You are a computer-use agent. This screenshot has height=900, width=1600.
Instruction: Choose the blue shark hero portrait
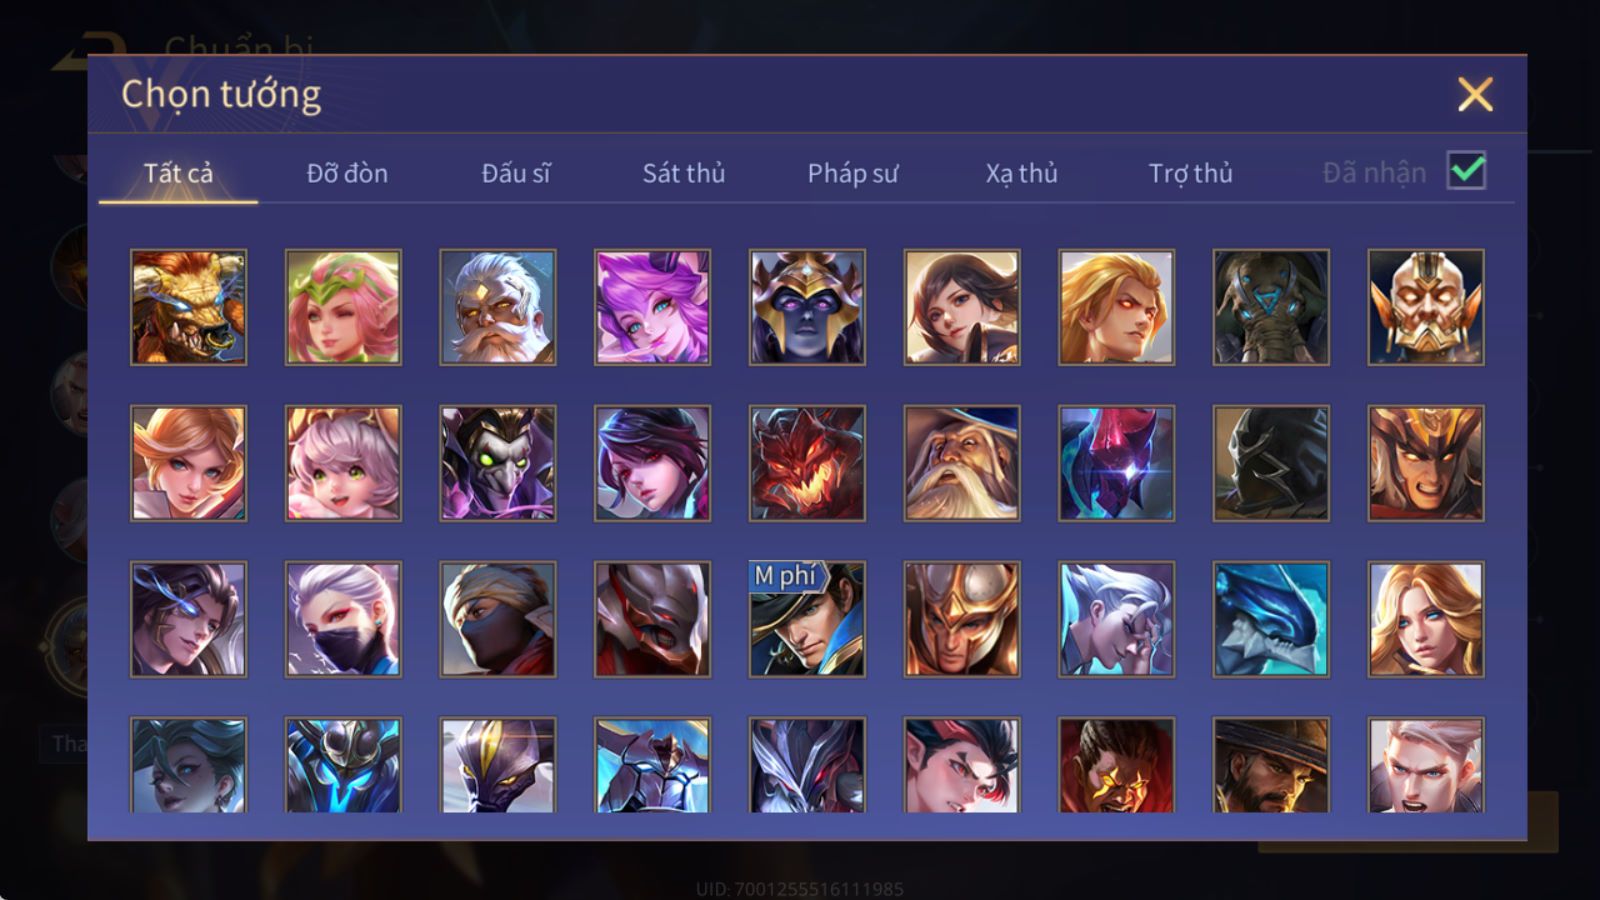1271,619
